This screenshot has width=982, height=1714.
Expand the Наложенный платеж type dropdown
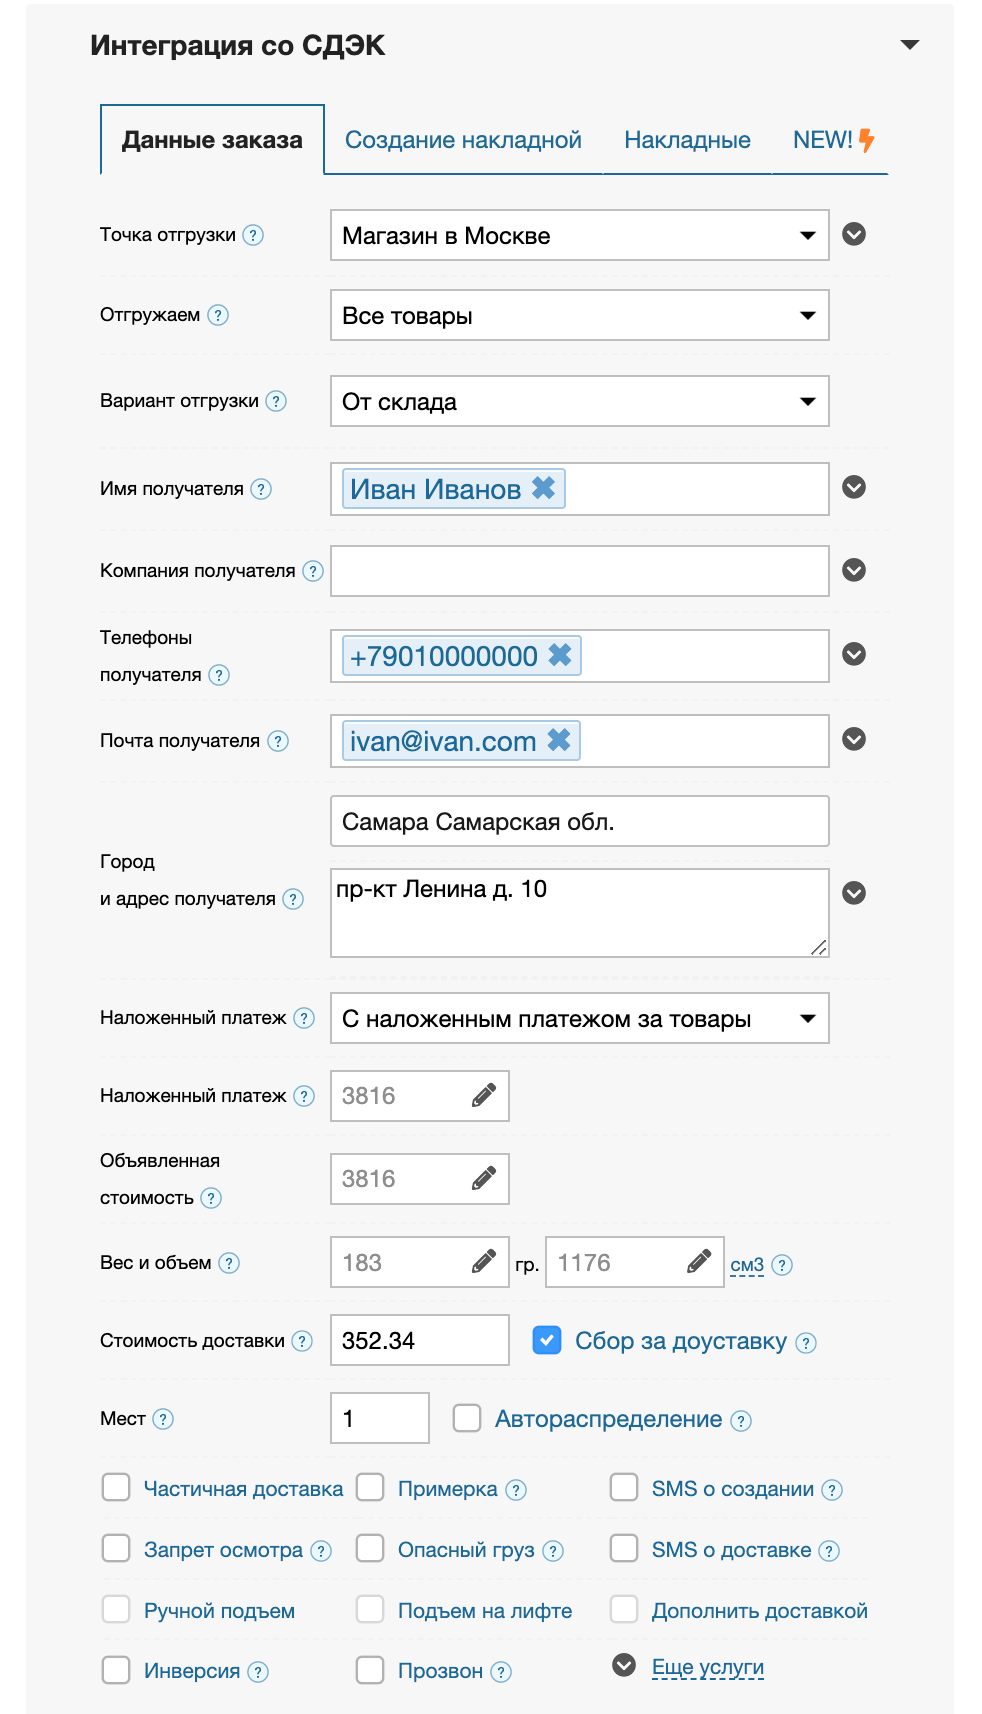(x=579, y=1019)
